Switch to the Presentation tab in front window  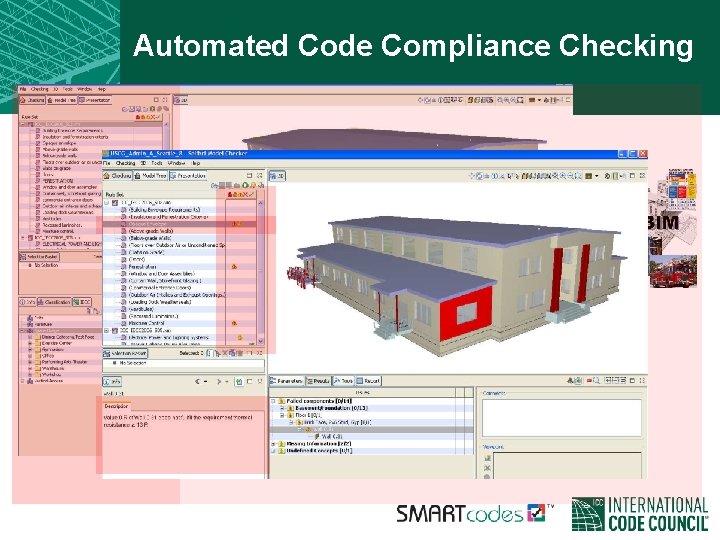click(x=188, y=176)
